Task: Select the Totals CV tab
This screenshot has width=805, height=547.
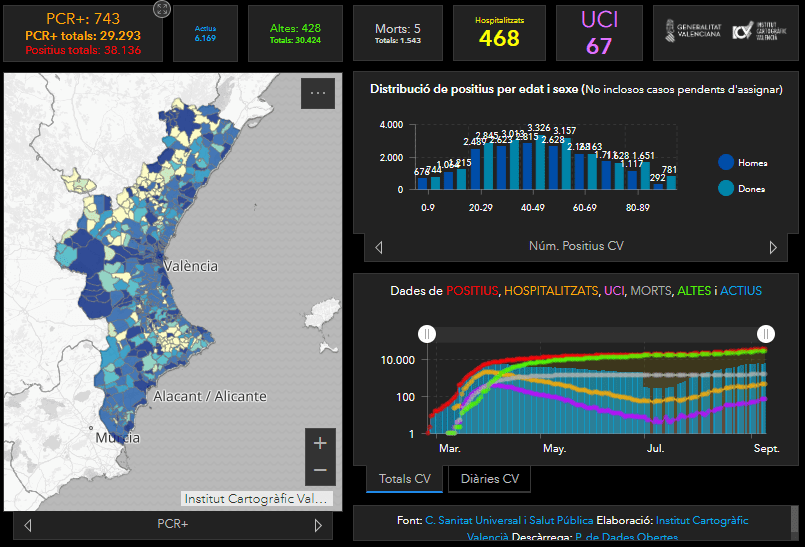Action: 404,479
